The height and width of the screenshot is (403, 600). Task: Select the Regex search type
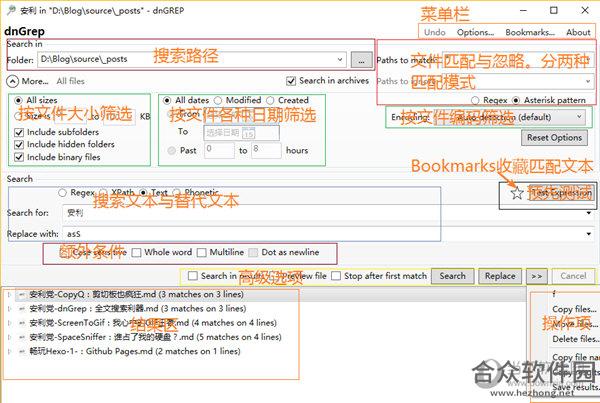(x=62, y=193)
